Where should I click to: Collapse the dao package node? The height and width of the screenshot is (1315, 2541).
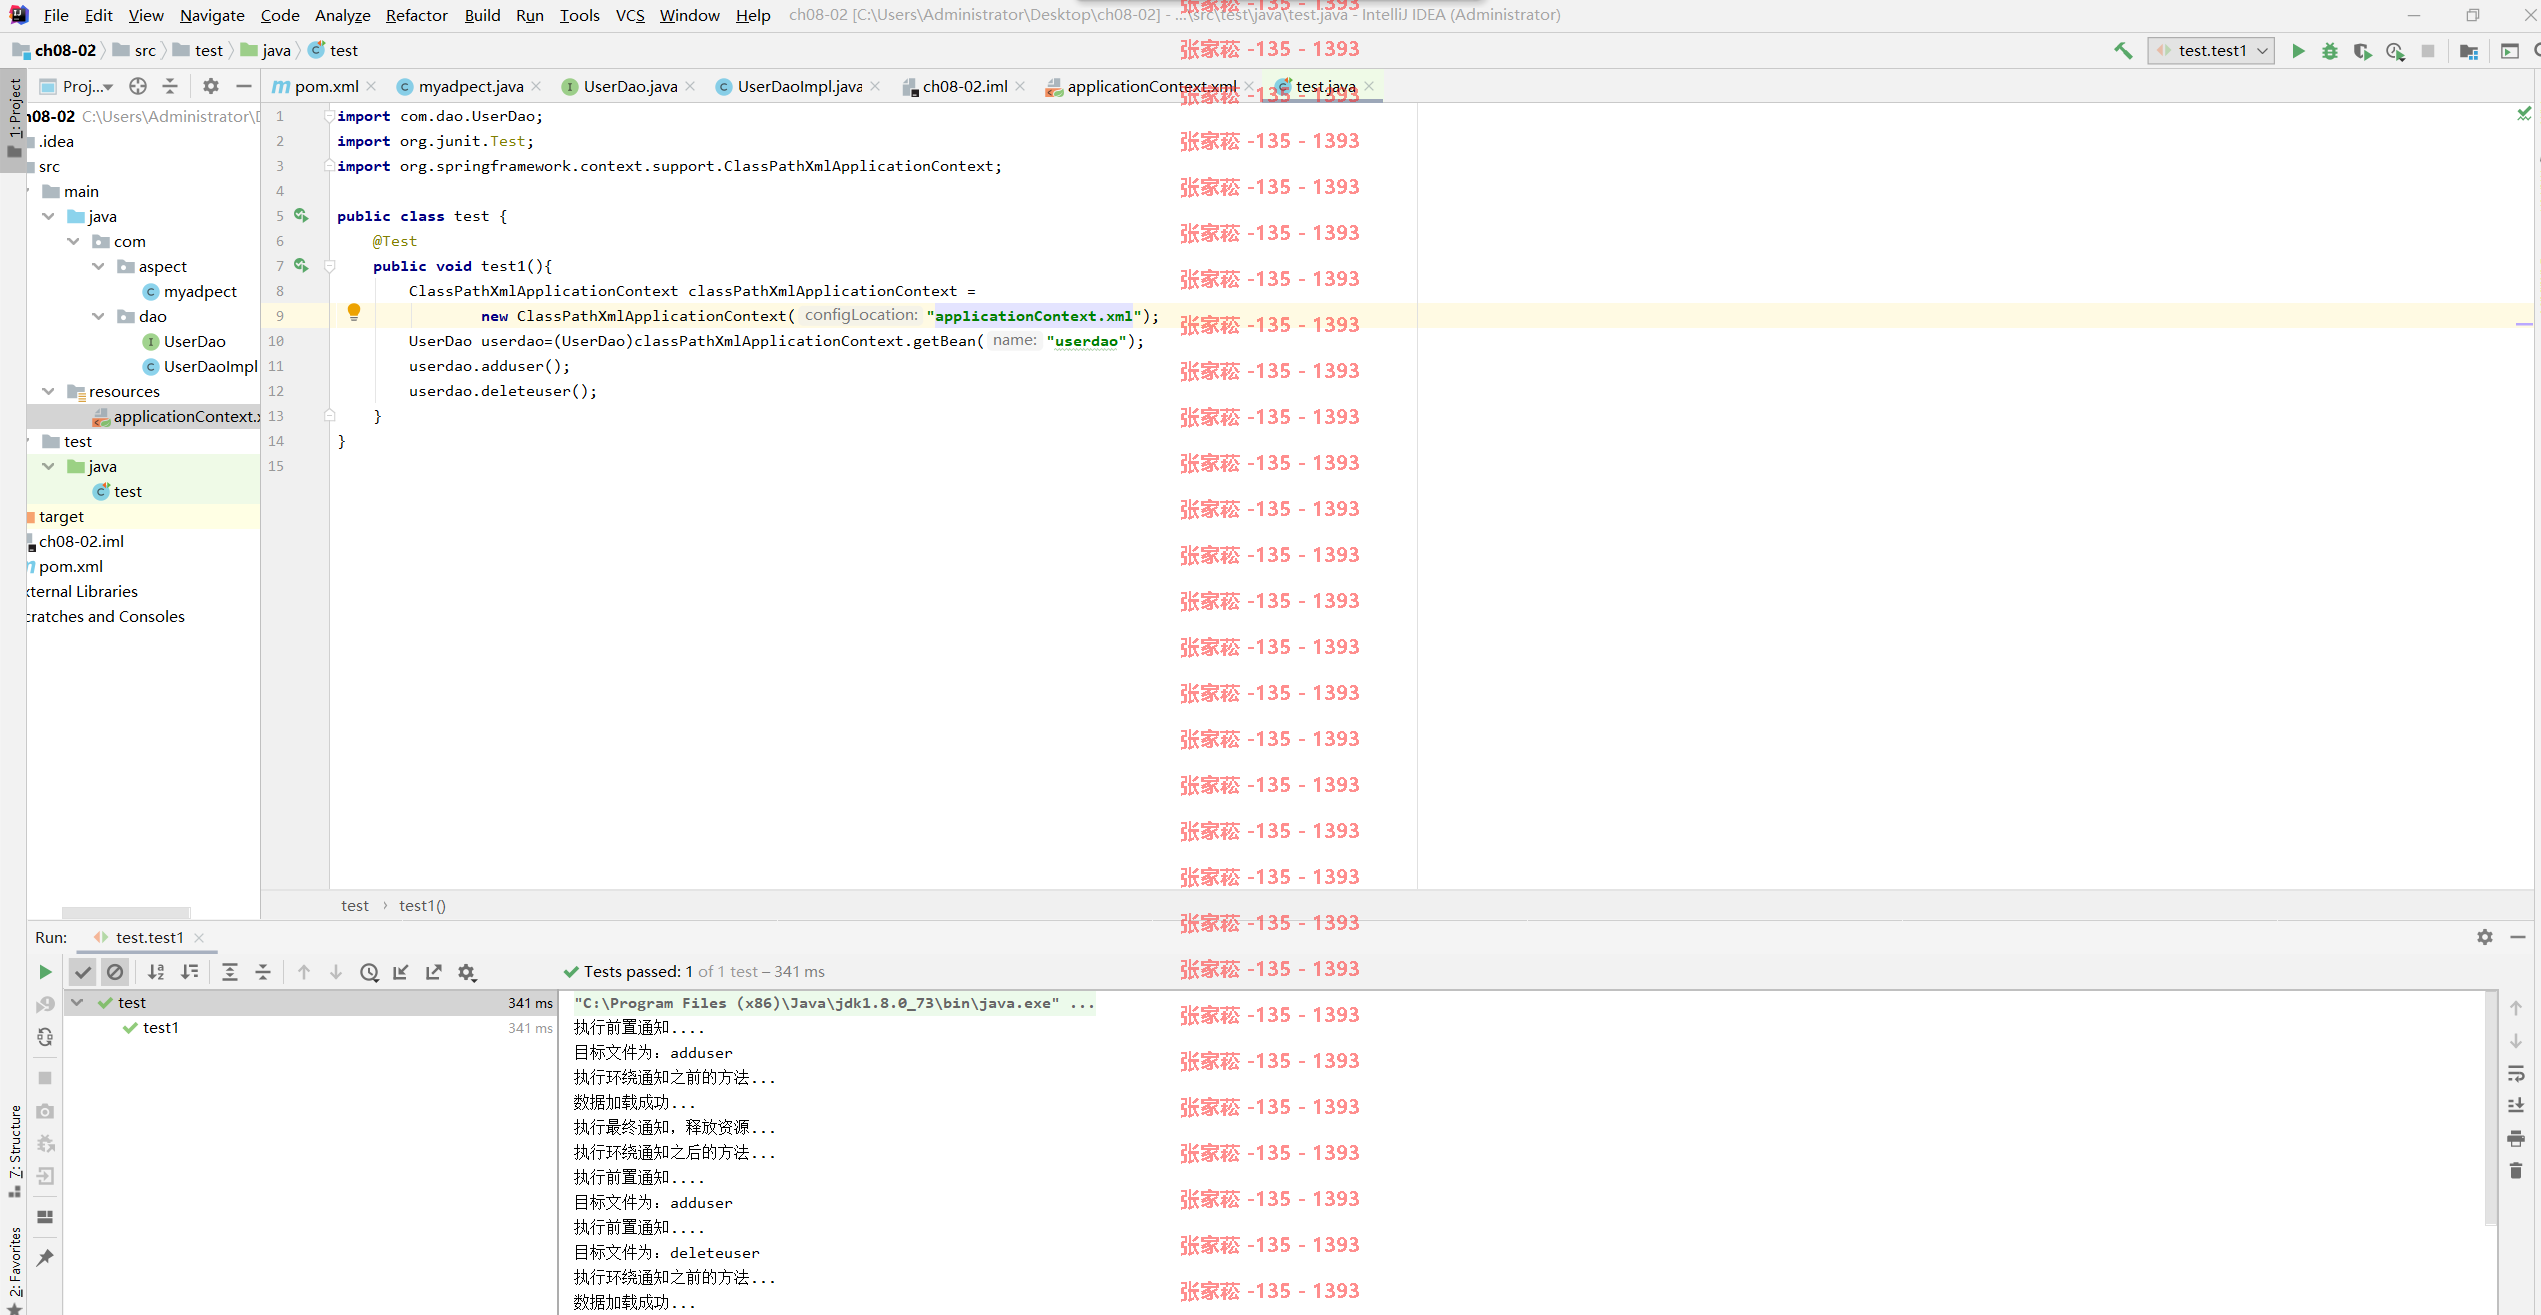click(x=98, y=316)
